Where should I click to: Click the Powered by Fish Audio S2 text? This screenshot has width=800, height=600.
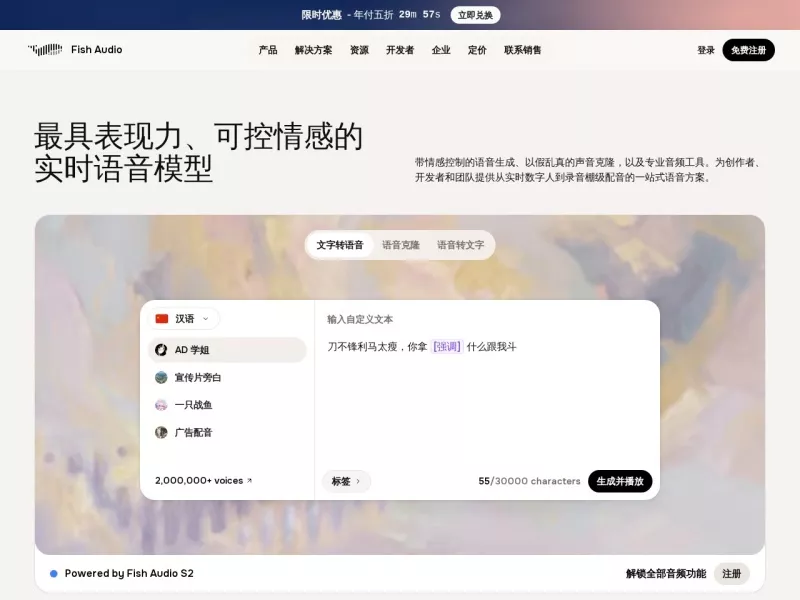point(129,573)
